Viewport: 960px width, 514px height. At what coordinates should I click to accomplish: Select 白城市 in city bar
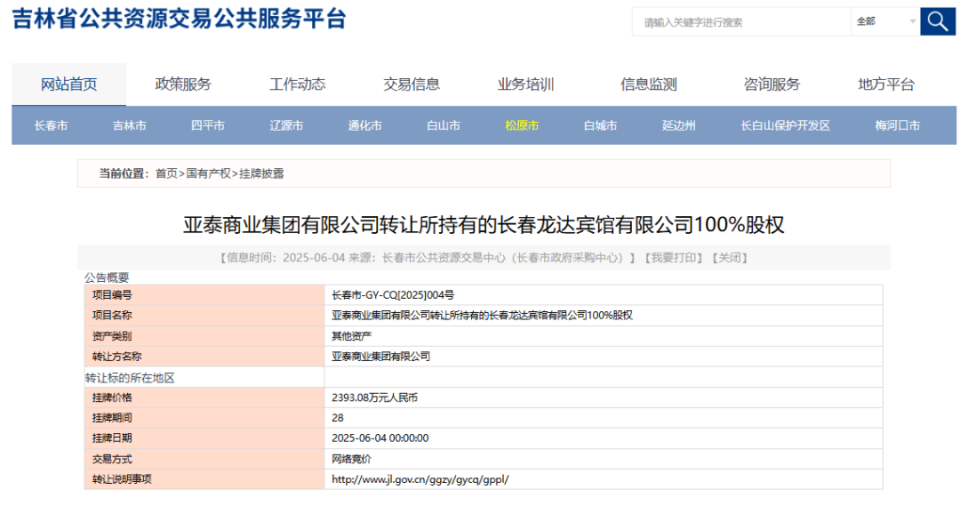pyautogui.click(x=600, y=125)
